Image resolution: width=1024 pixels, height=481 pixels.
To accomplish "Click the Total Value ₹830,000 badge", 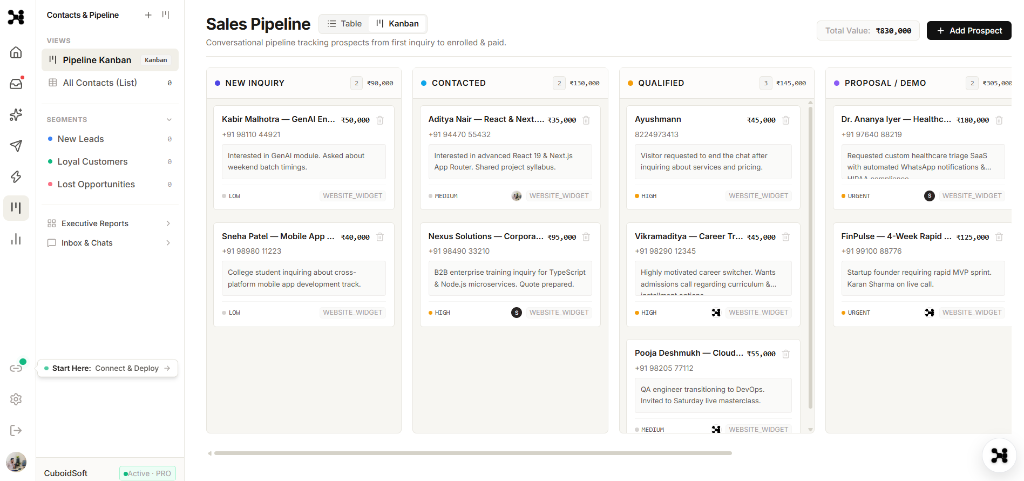I will pos(868,31).
